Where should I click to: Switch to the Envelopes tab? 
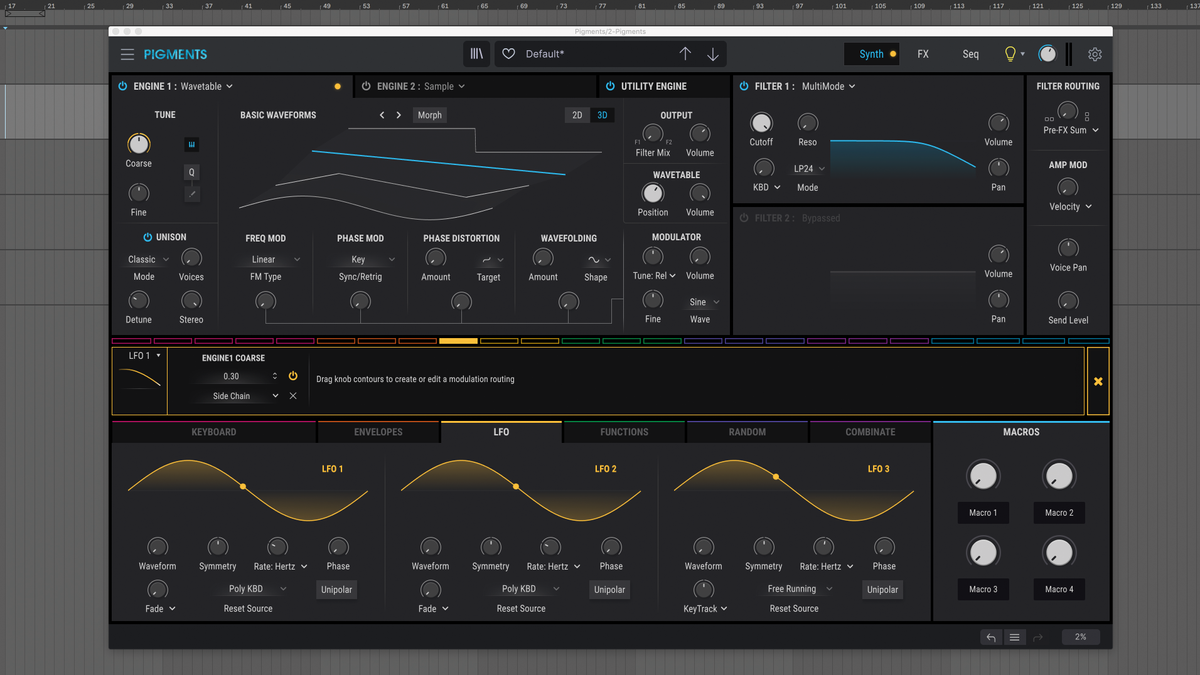378,432
